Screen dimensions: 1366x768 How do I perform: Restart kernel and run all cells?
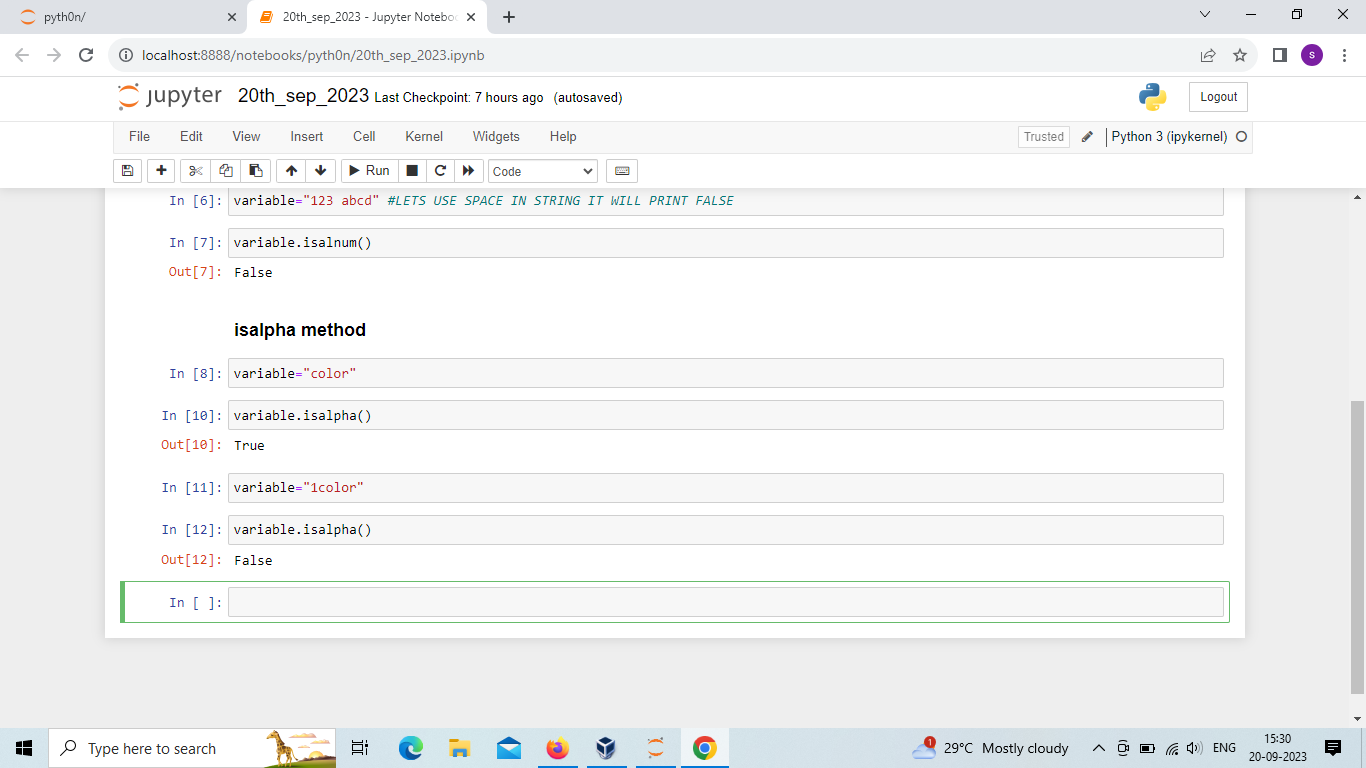[x=468, y=170]
